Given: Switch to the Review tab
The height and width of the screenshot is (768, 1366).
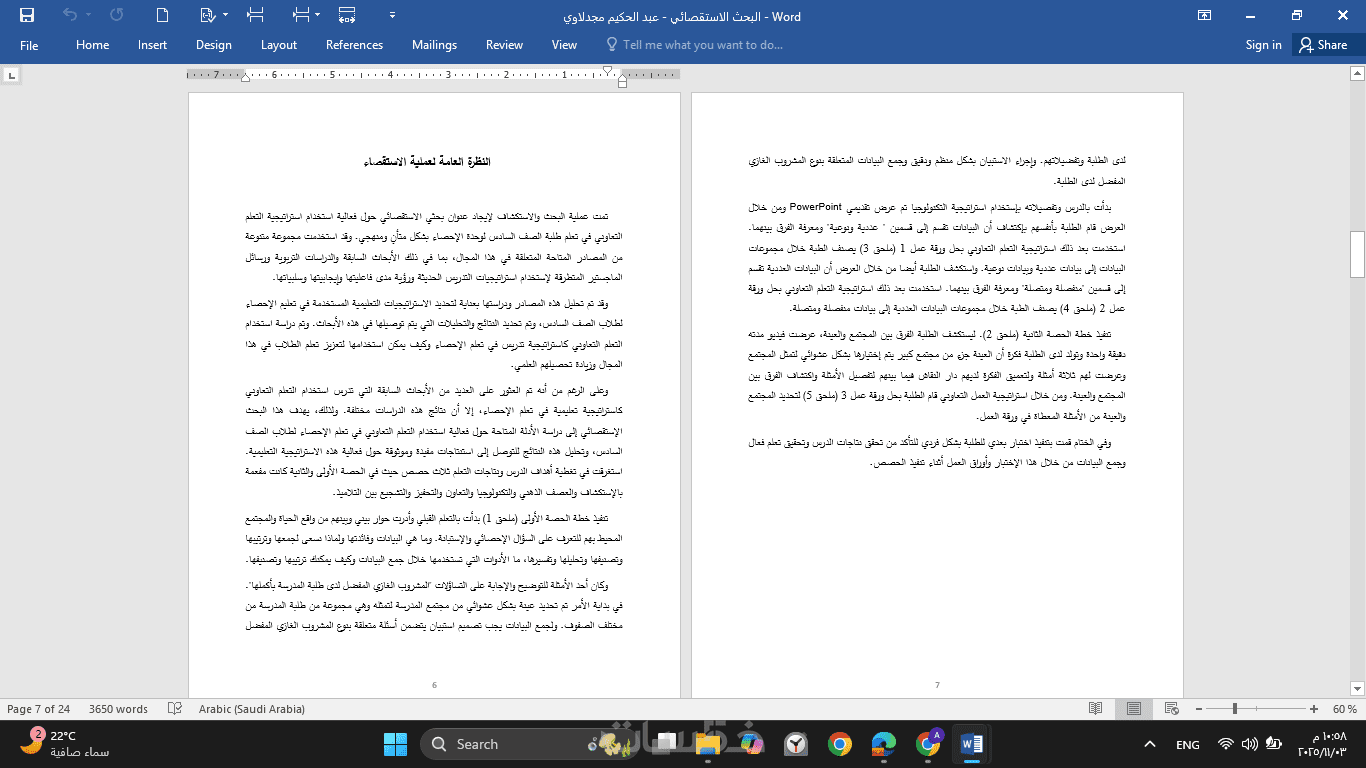Looking at the screenshot, I should pos(505,45).
